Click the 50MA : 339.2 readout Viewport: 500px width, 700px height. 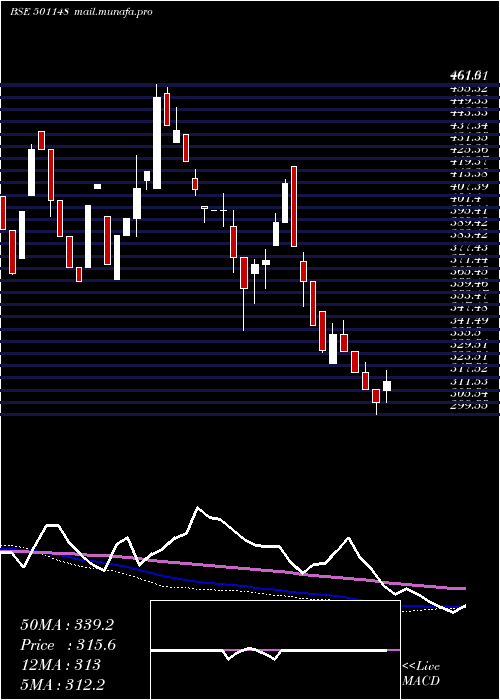click(67, 625)
